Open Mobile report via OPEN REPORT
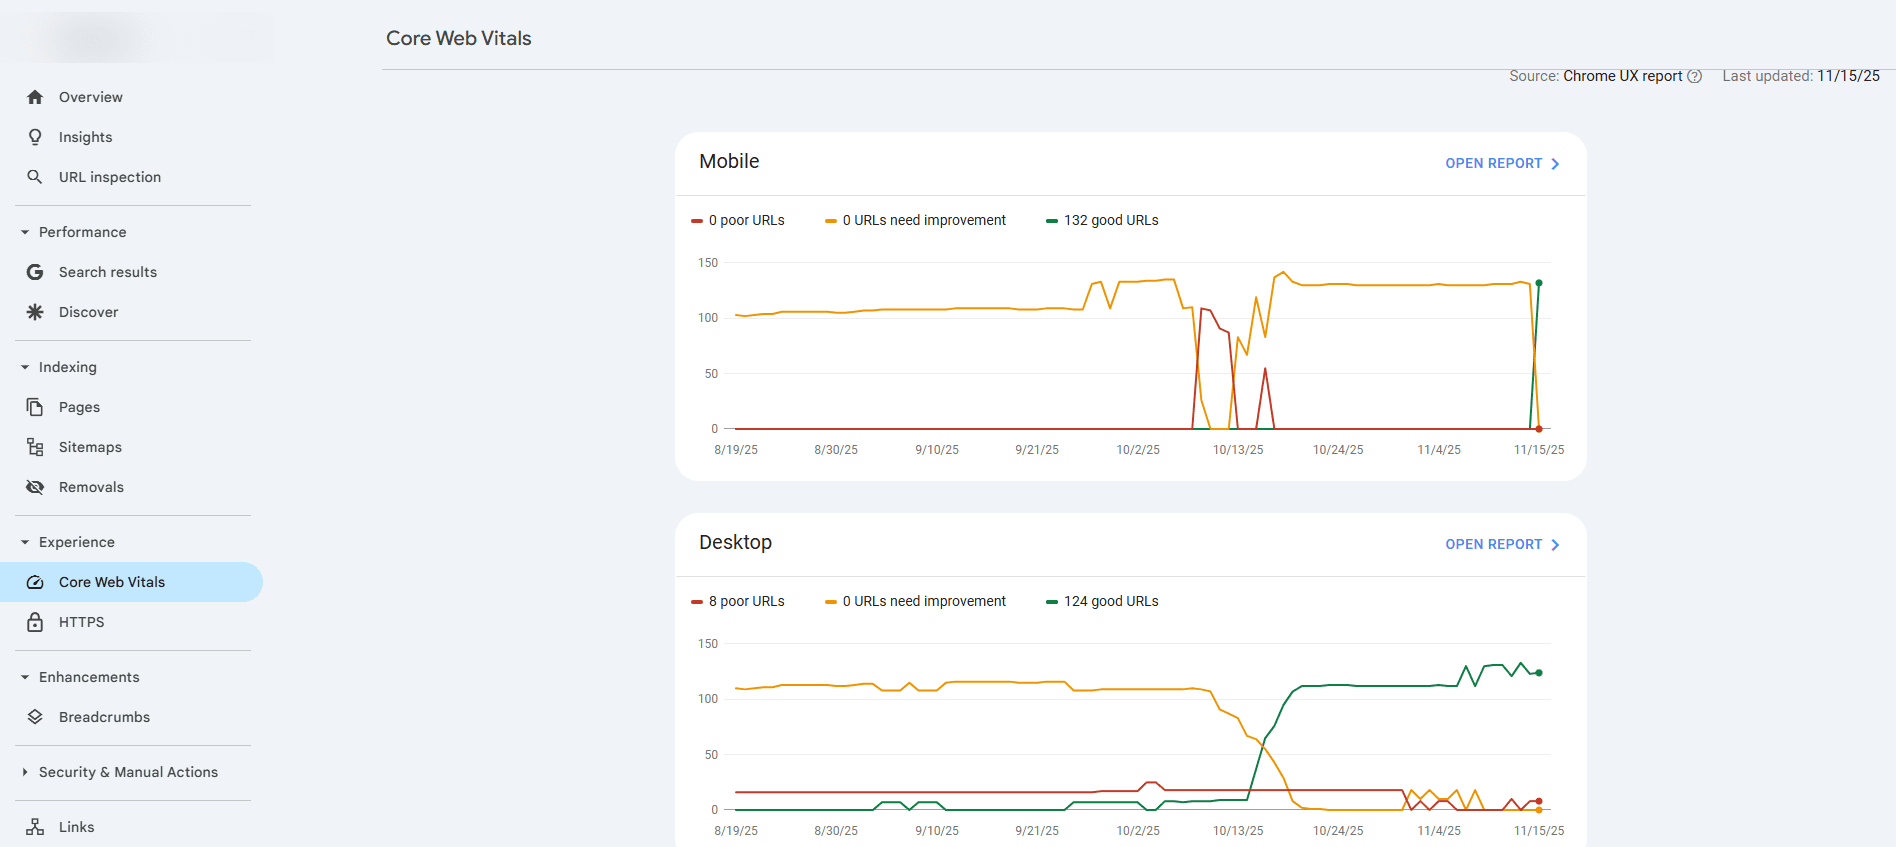This screenshot has height=847, width=1896. click(x=1502, y=163)
